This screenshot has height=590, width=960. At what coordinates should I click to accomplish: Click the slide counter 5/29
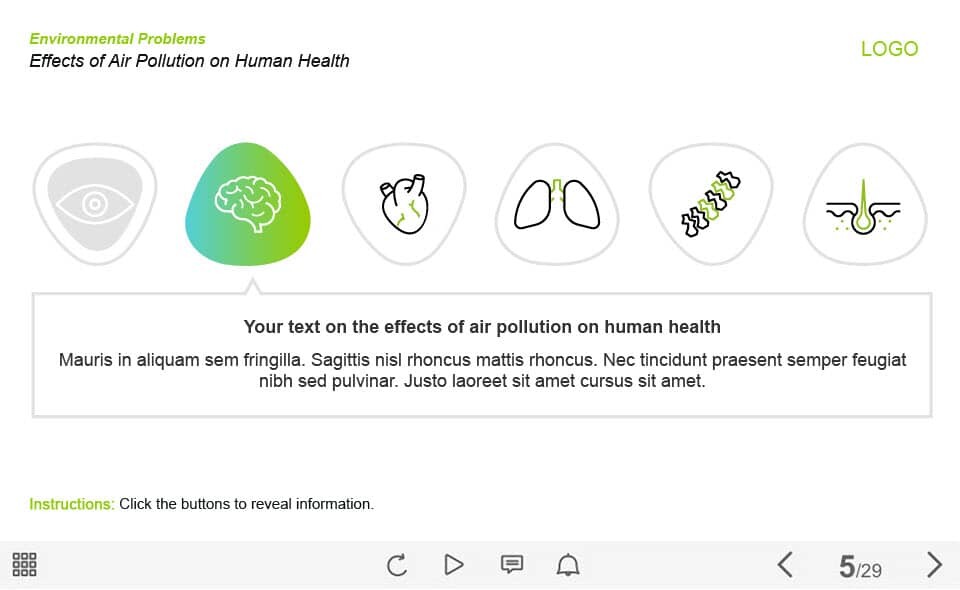pyautogui.click(x=860, y=568)
